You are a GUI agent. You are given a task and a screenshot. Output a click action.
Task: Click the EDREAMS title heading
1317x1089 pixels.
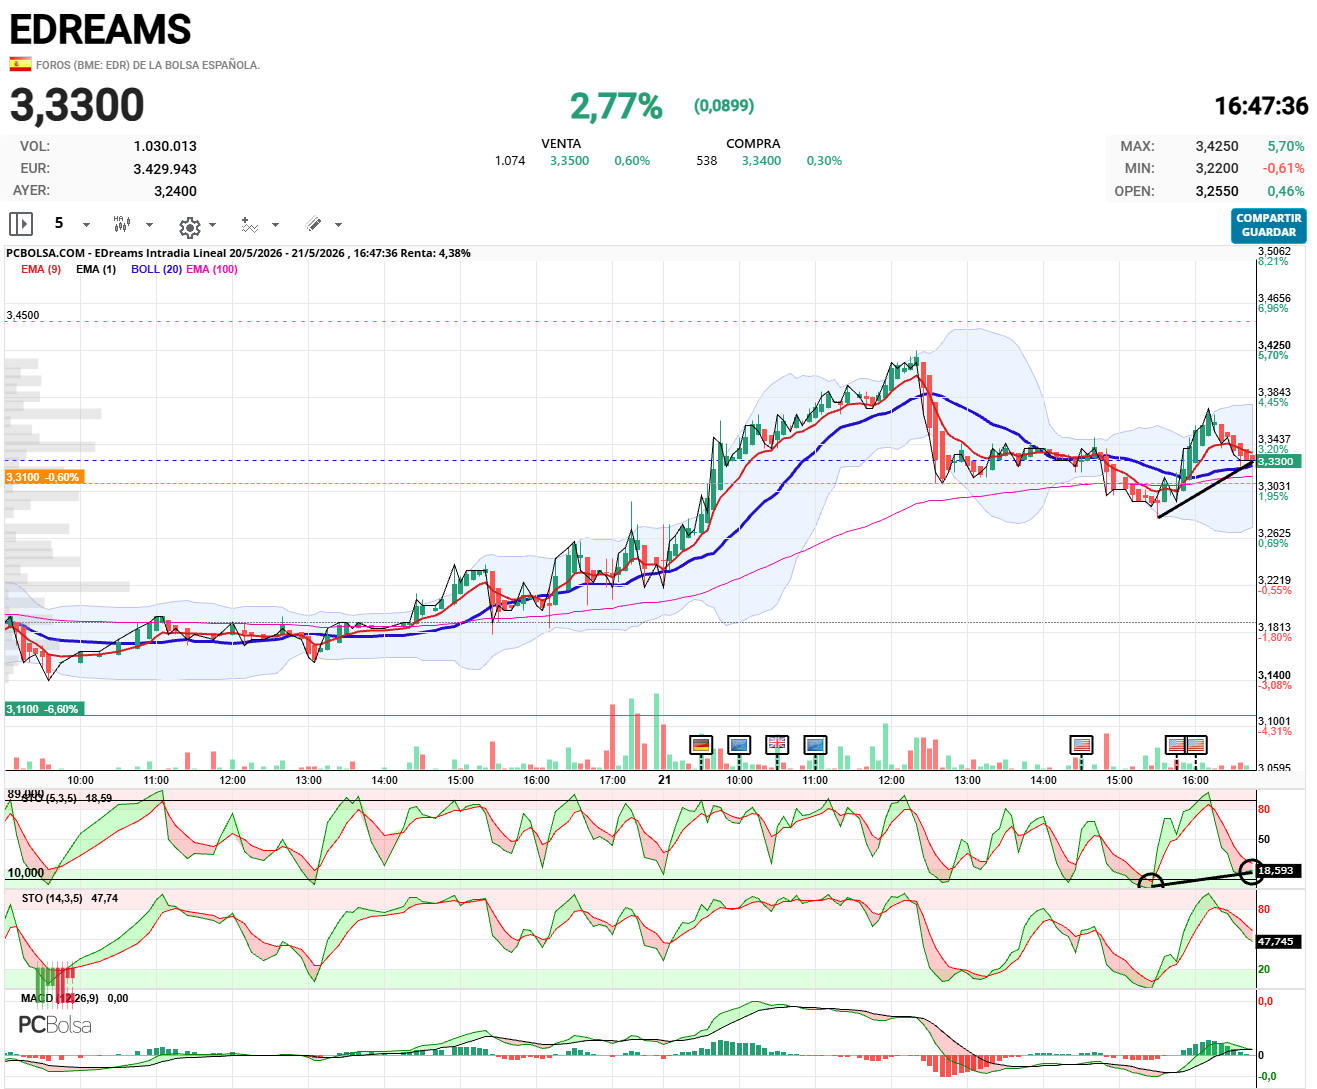point(100,29)
